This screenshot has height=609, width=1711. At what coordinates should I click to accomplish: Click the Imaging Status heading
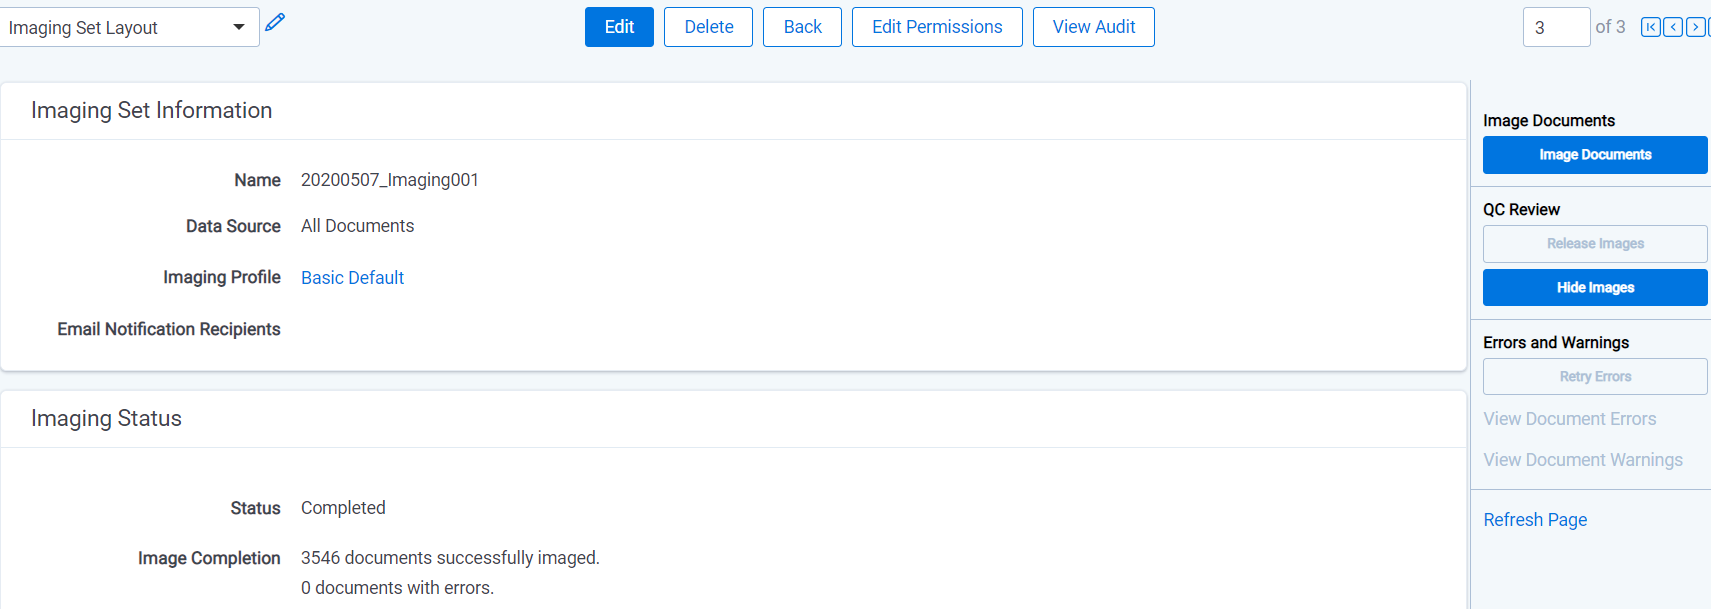[106, 418]
